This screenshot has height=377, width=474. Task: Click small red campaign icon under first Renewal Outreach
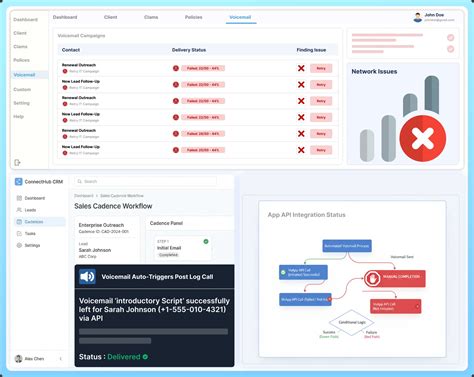pyautogui.click(x=65, y=71)
